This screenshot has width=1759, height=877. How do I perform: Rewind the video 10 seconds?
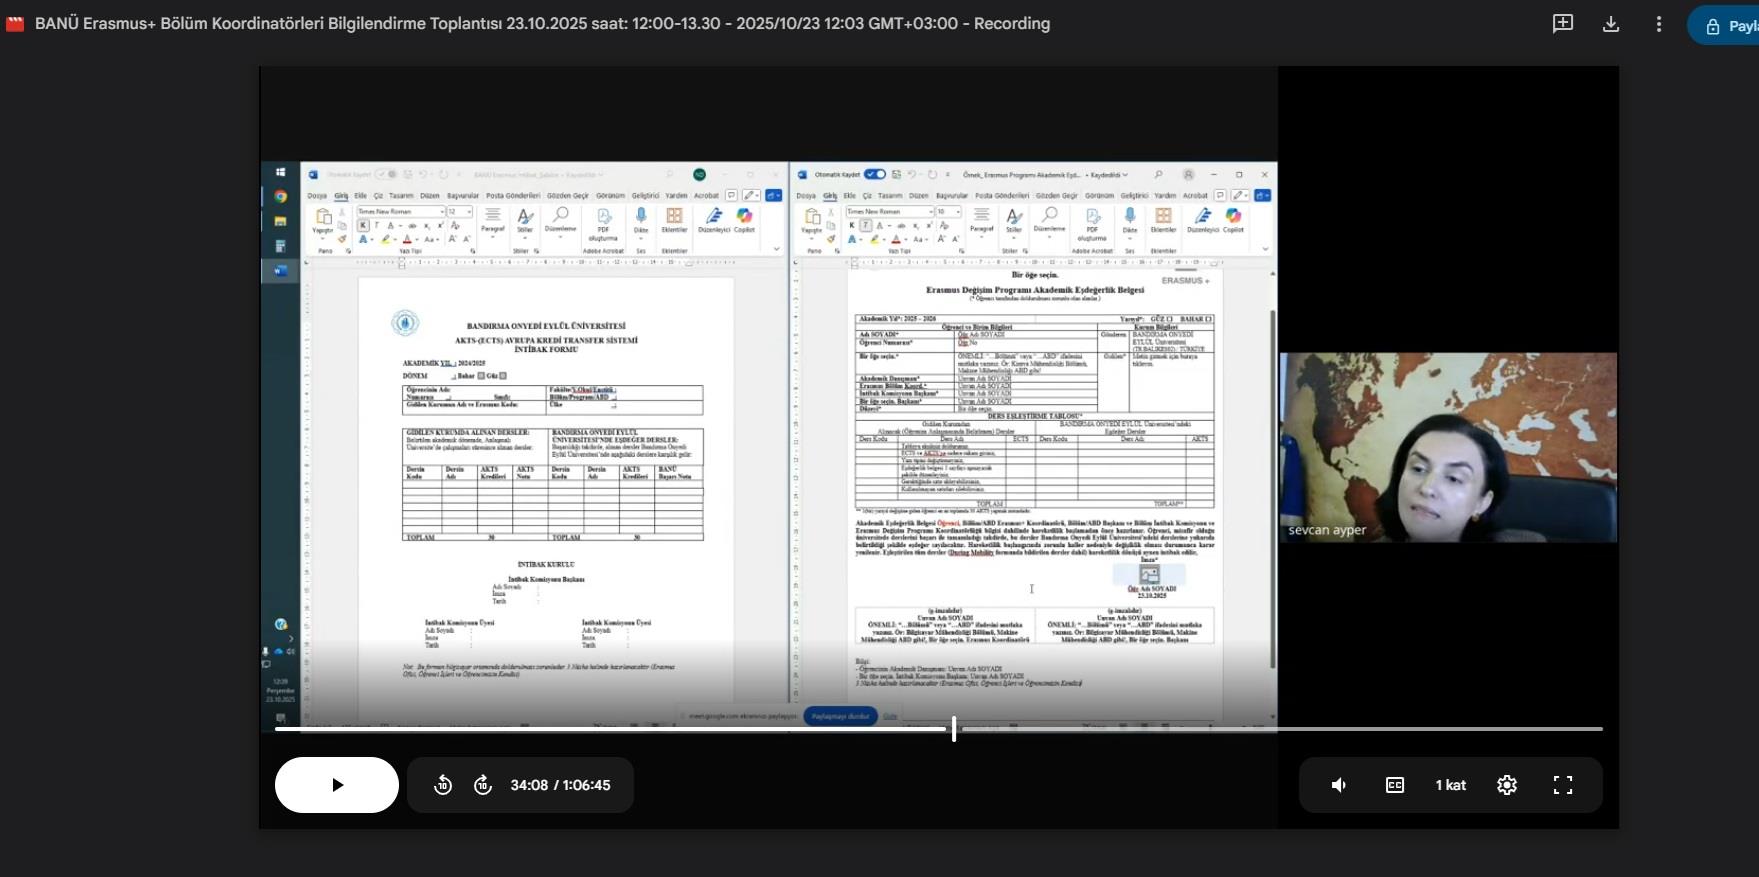(x=443, y=785)
